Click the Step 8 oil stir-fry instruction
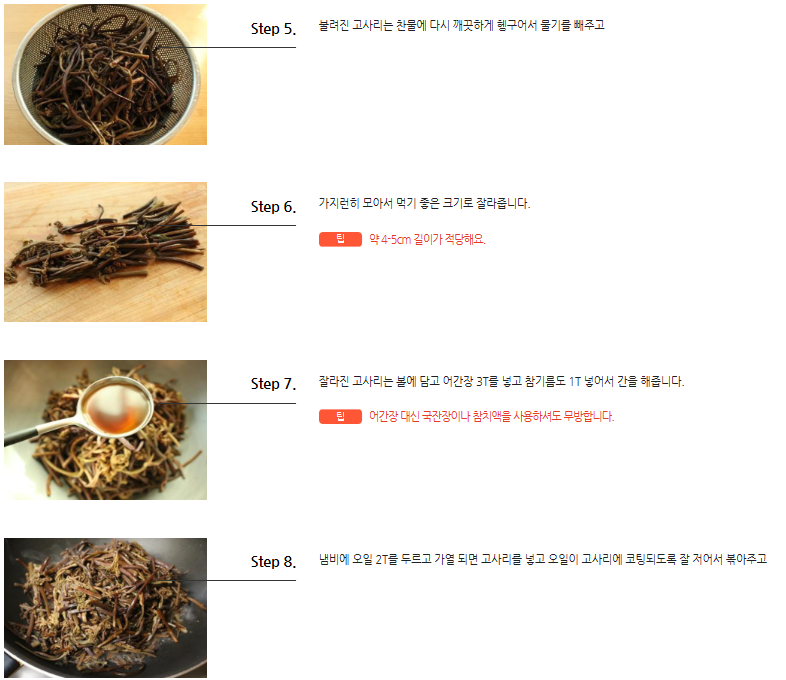Screen dimensions: 786x680 point(543,559)
